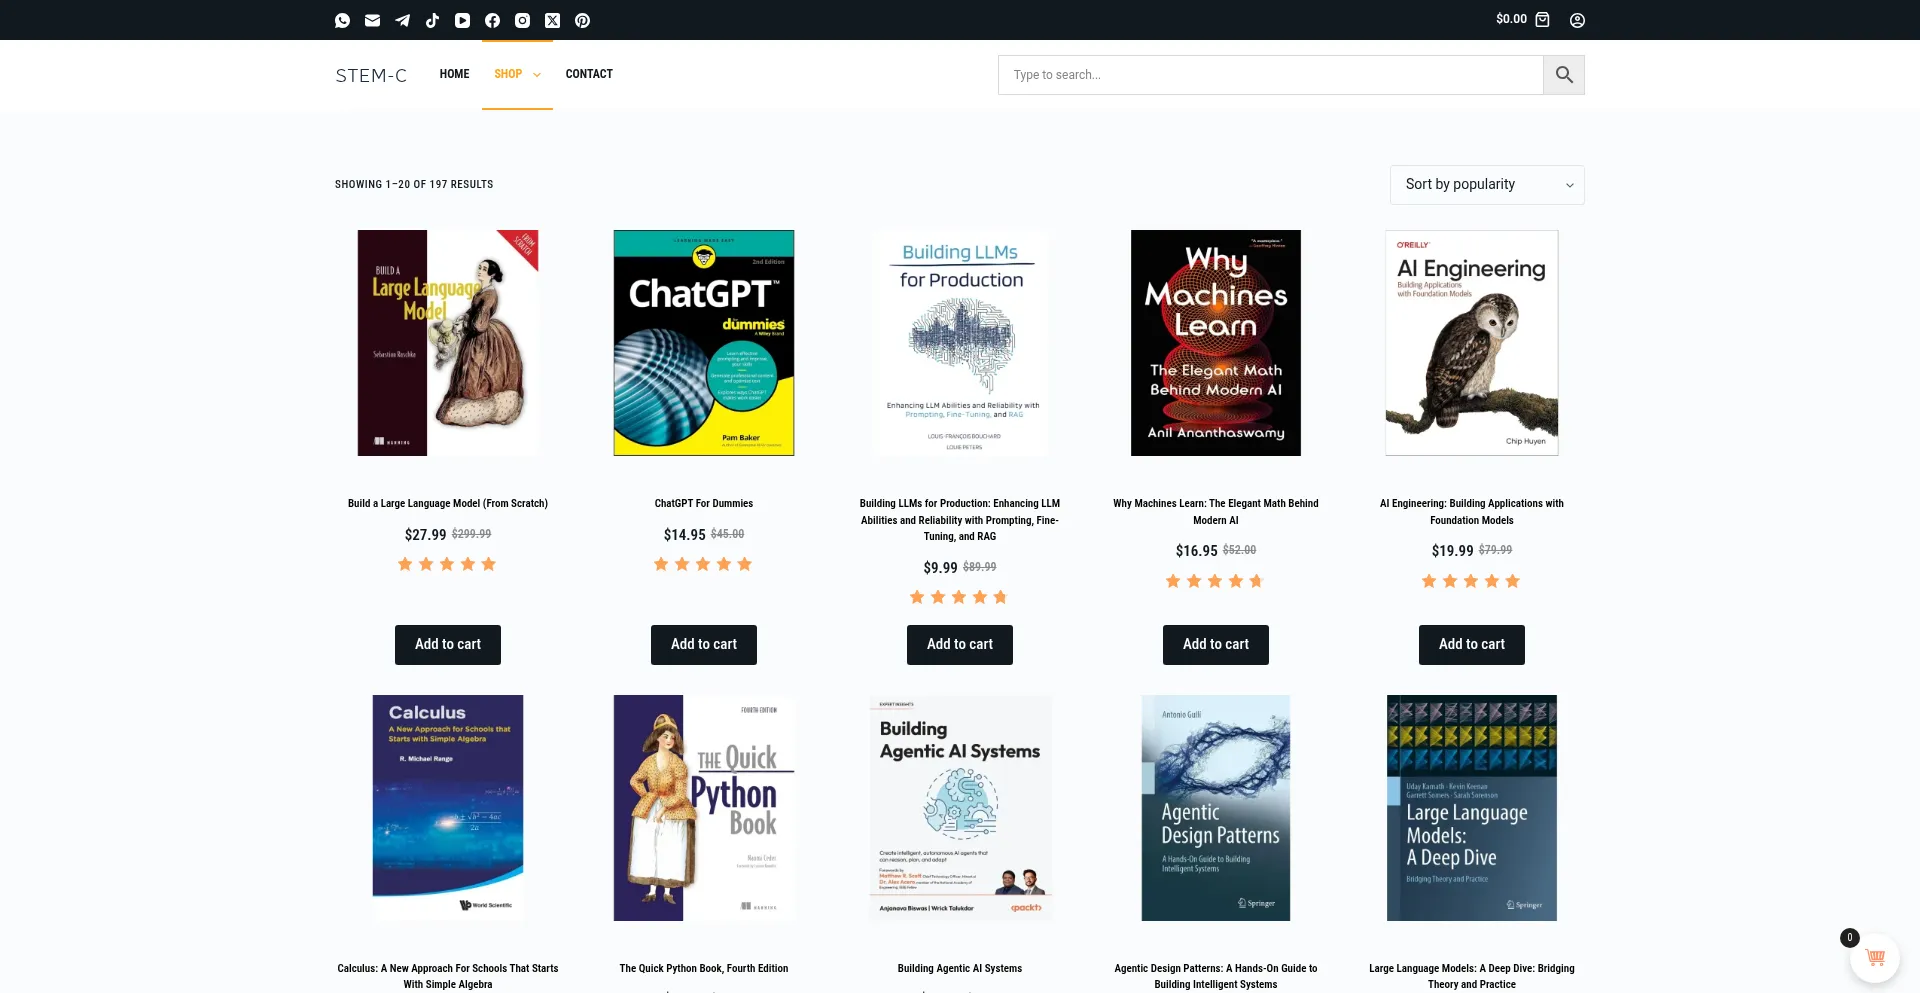Click the STEM-C site logo
This screenshot has height=993, width=1920.
371,75
